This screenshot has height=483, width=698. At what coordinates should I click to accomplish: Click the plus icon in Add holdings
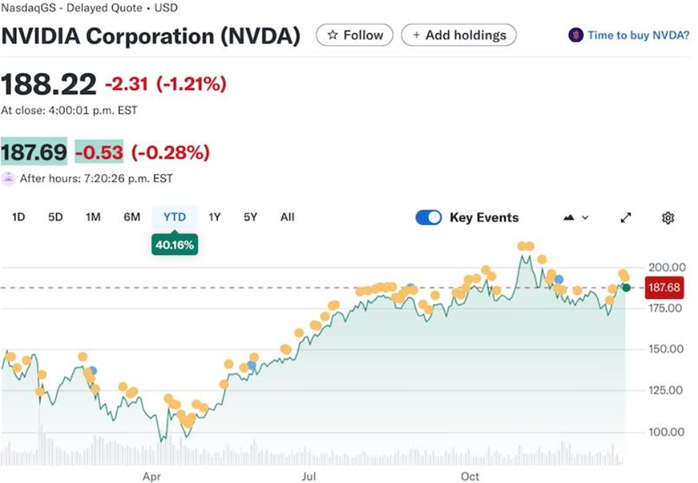[415, 35]
